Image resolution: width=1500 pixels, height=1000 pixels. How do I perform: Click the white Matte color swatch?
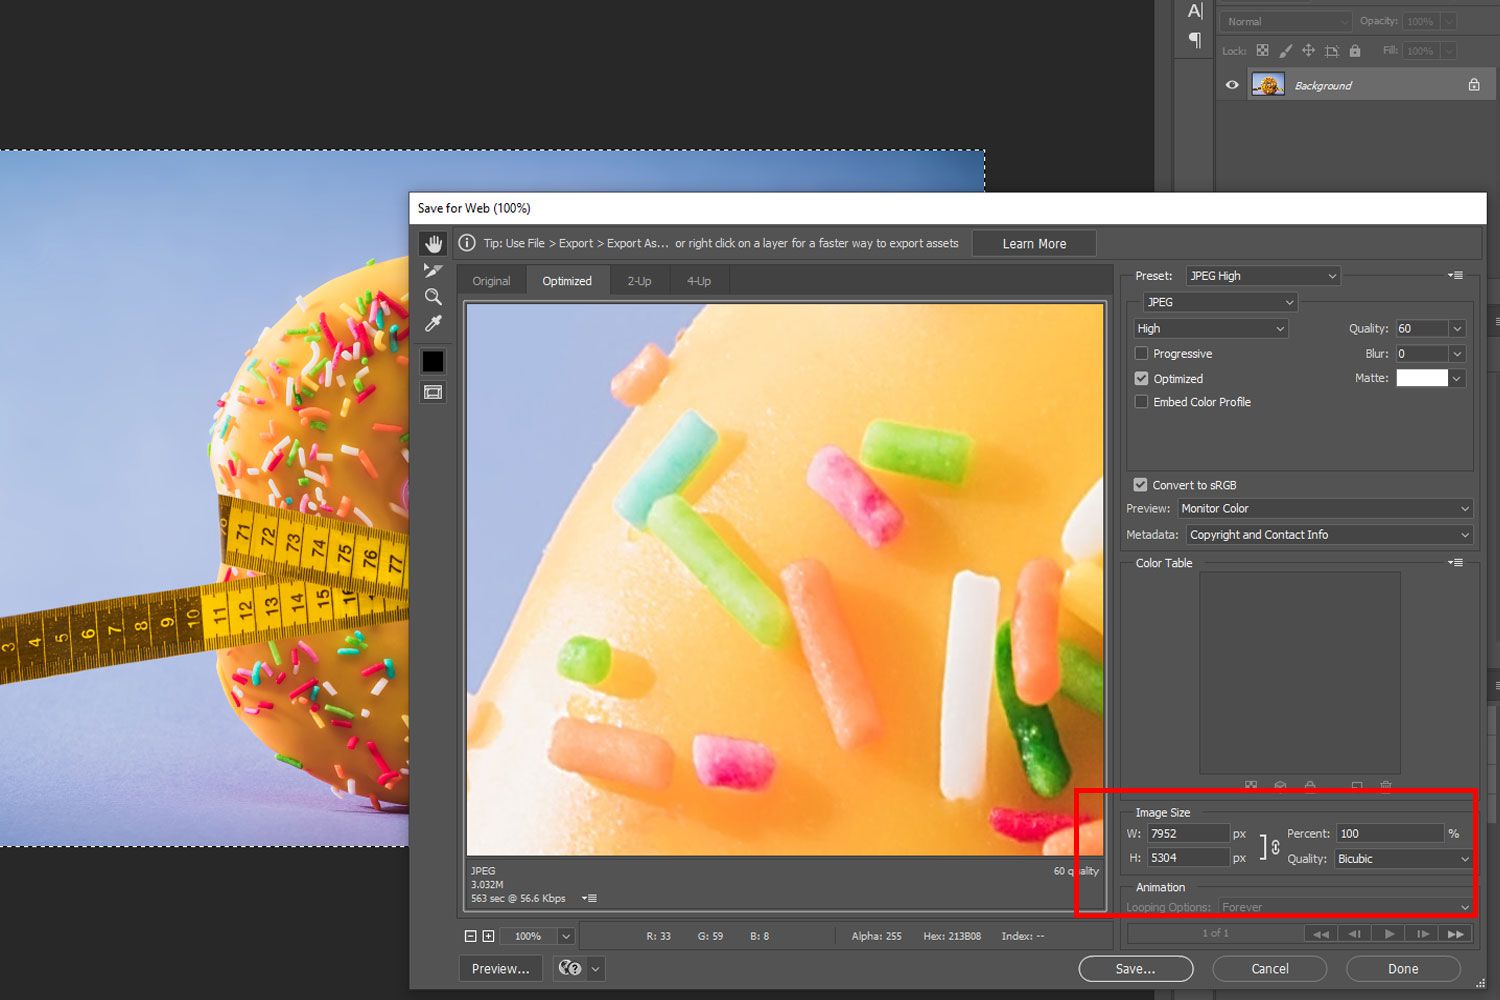click(x=1422, y=378)
